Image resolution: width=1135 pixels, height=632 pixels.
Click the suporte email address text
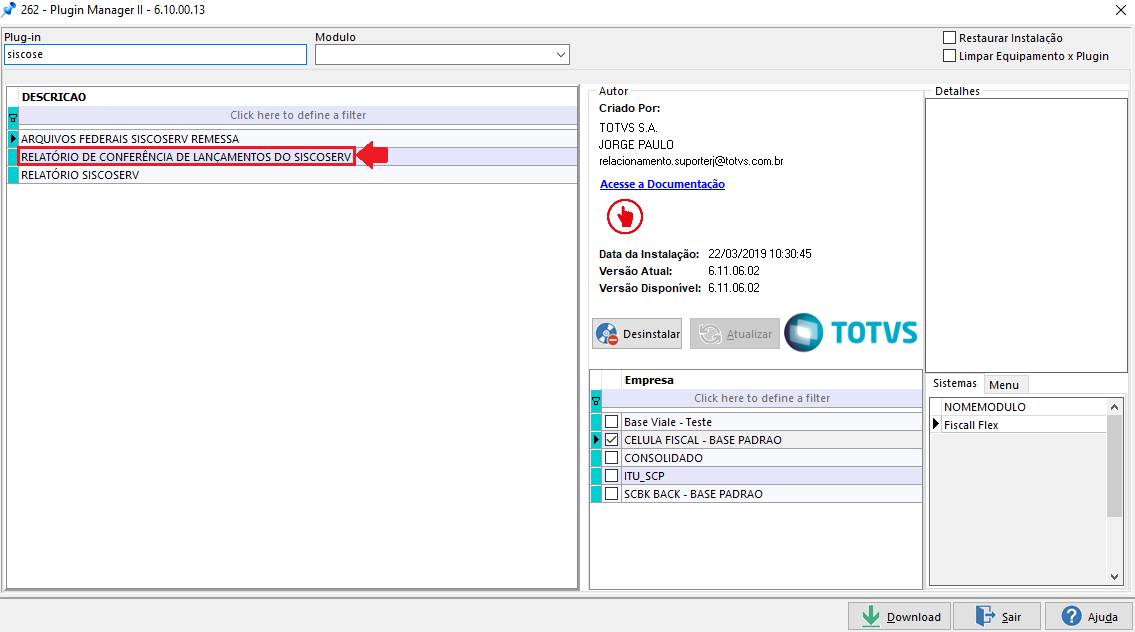[691, 161]
